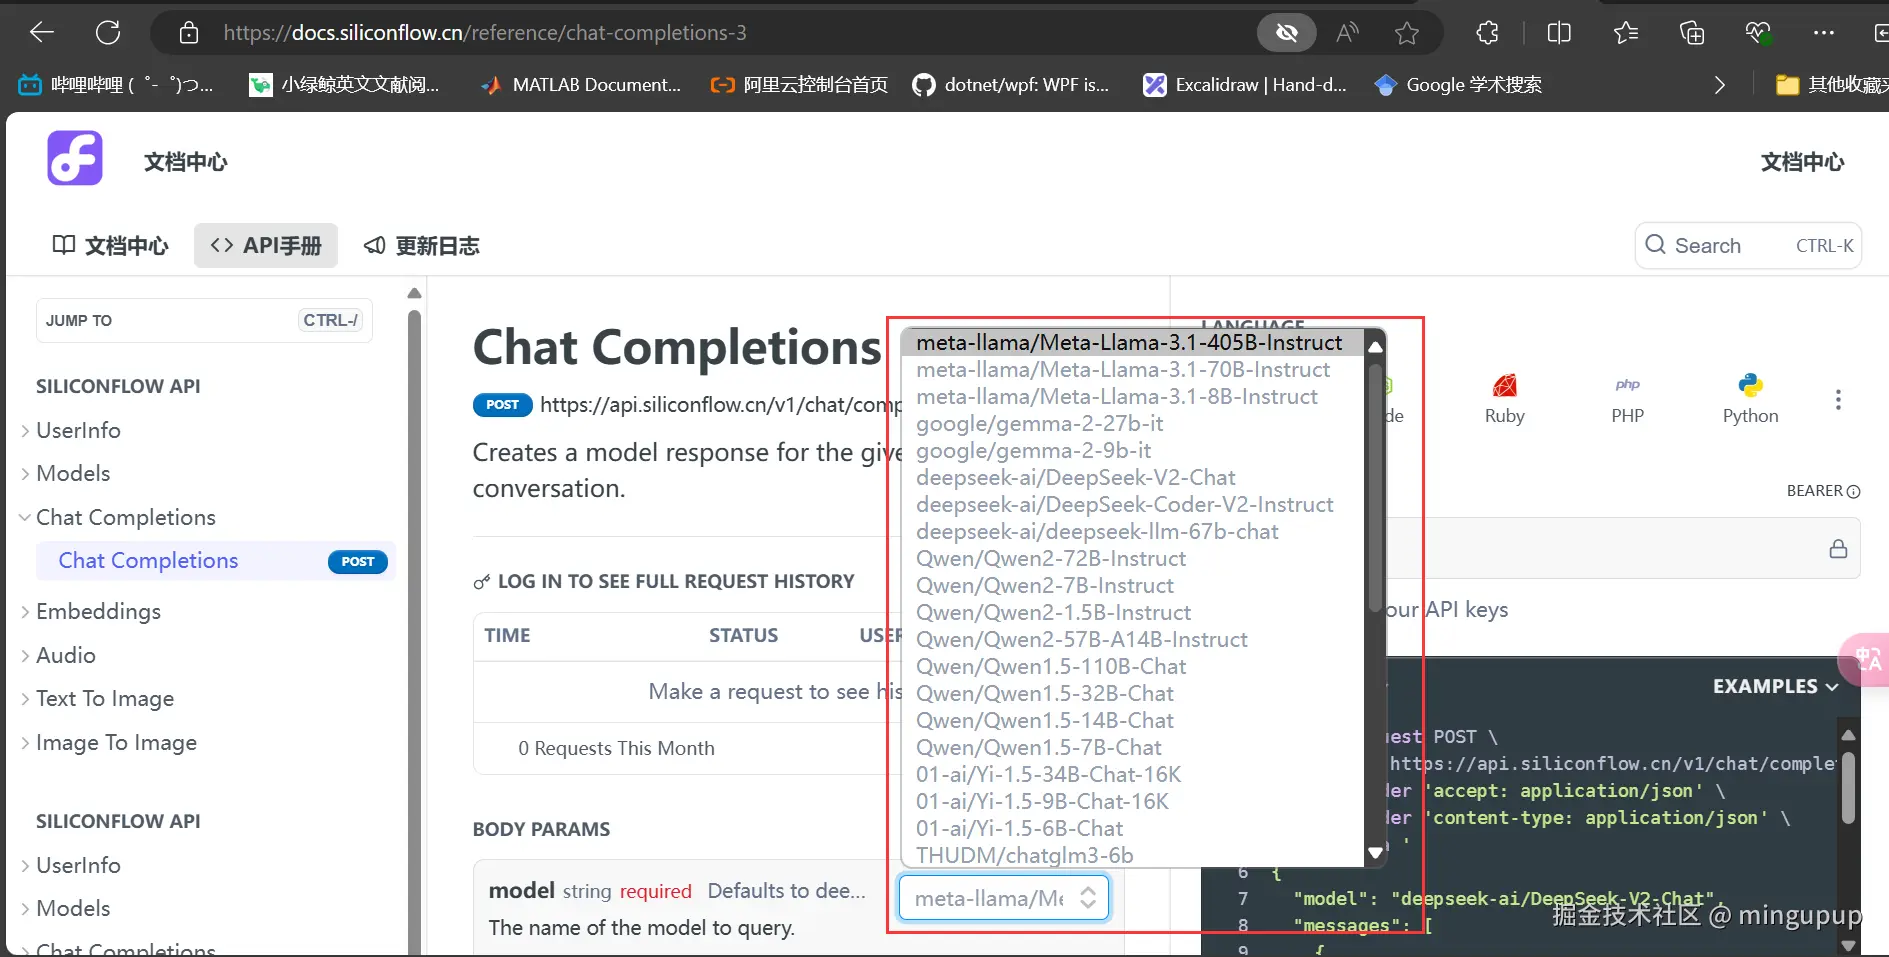This screenshot has width=1889, height=957.
Task: Click the dropdown list scroll up arrow
Action: point(1375,346)
